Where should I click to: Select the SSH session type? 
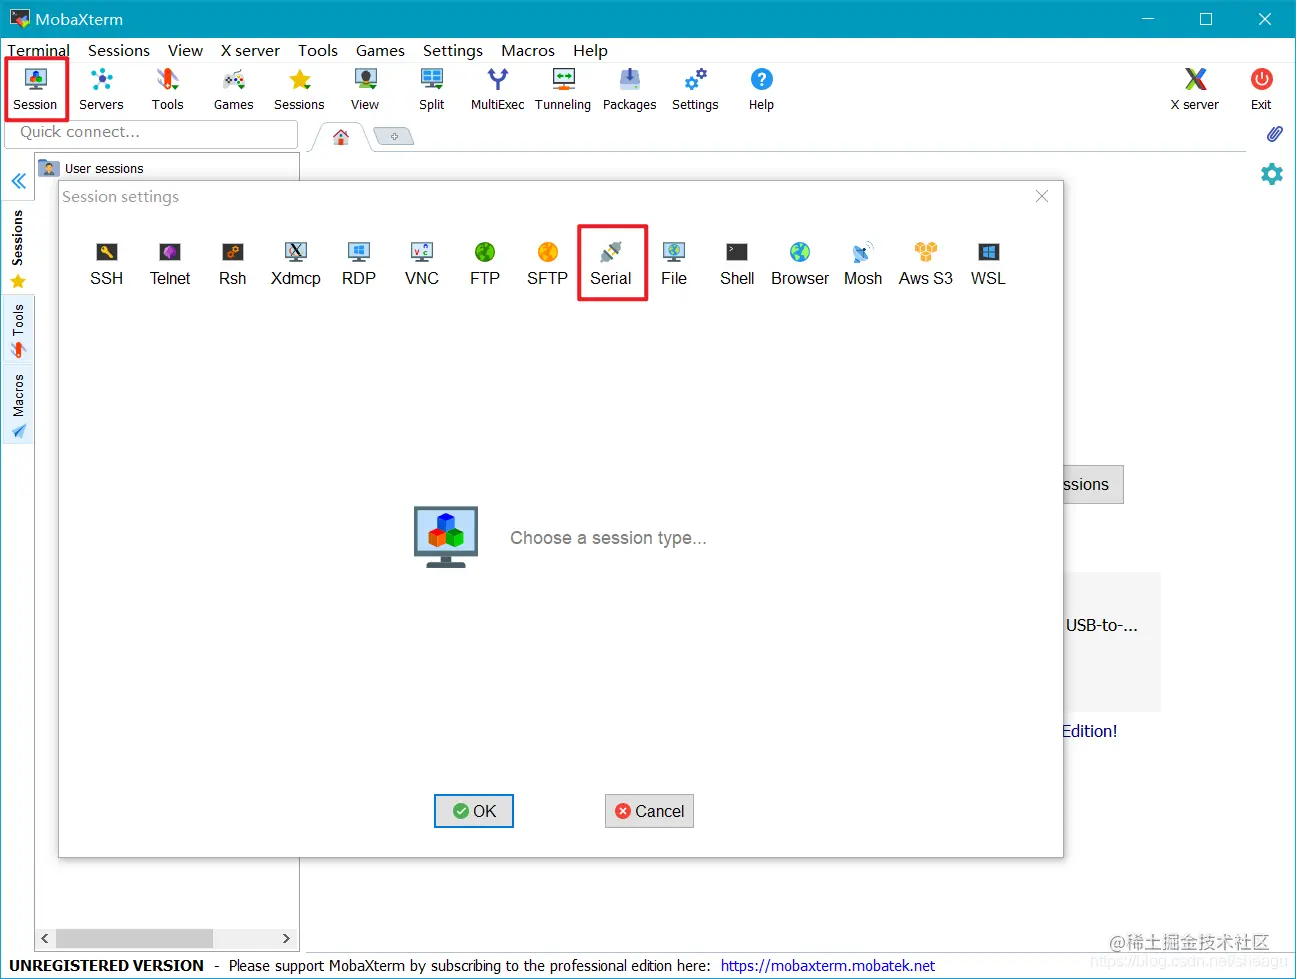coord(107,264)
